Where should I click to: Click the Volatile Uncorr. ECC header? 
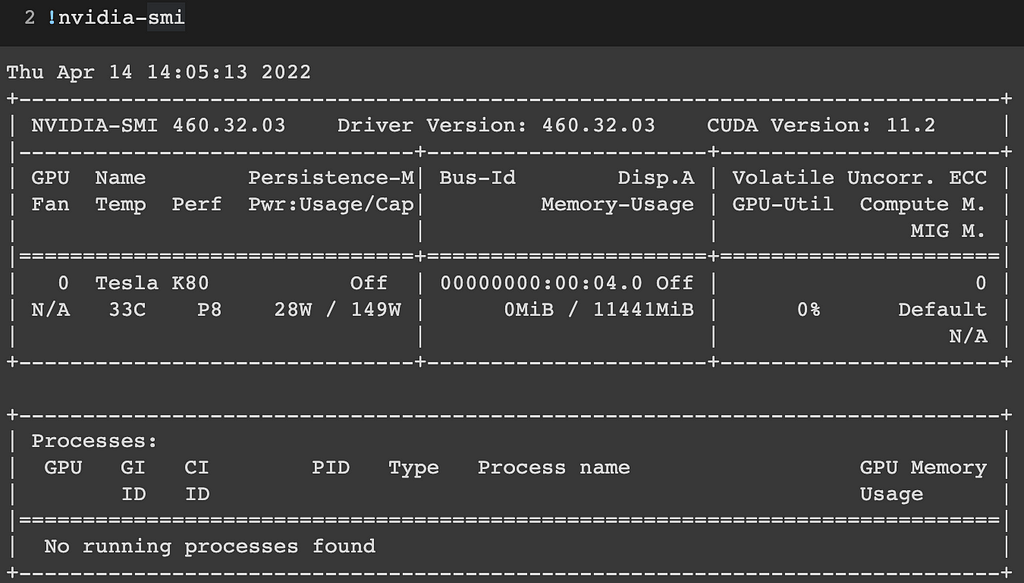tap(859, 178)
